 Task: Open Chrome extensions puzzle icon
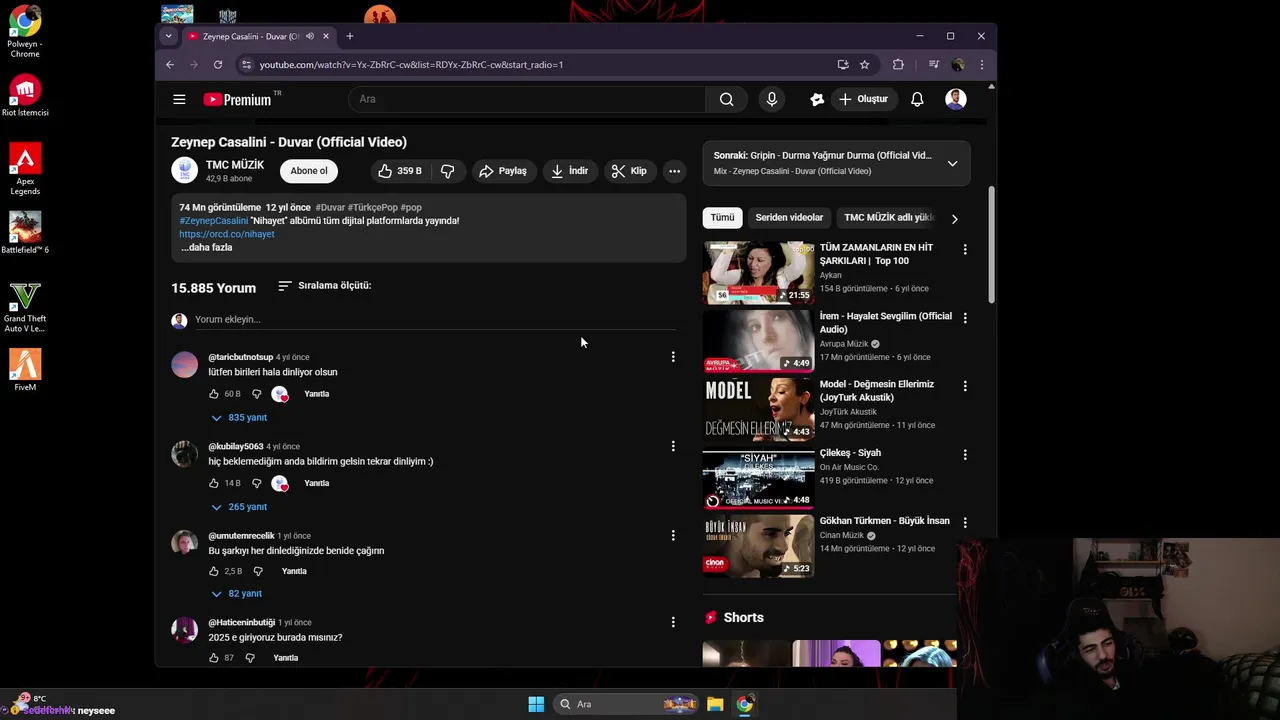coord(898,65)
